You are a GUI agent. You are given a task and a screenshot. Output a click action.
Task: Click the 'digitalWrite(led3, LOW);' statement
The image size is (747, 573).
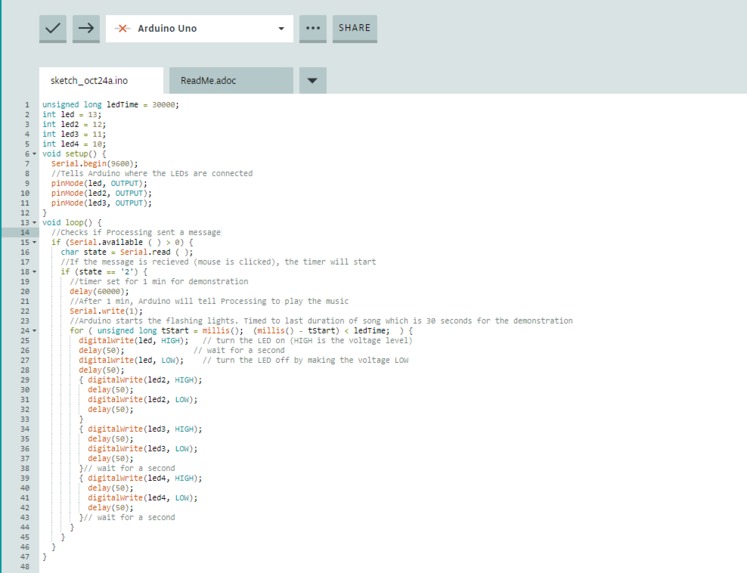(x=143, y=449)
